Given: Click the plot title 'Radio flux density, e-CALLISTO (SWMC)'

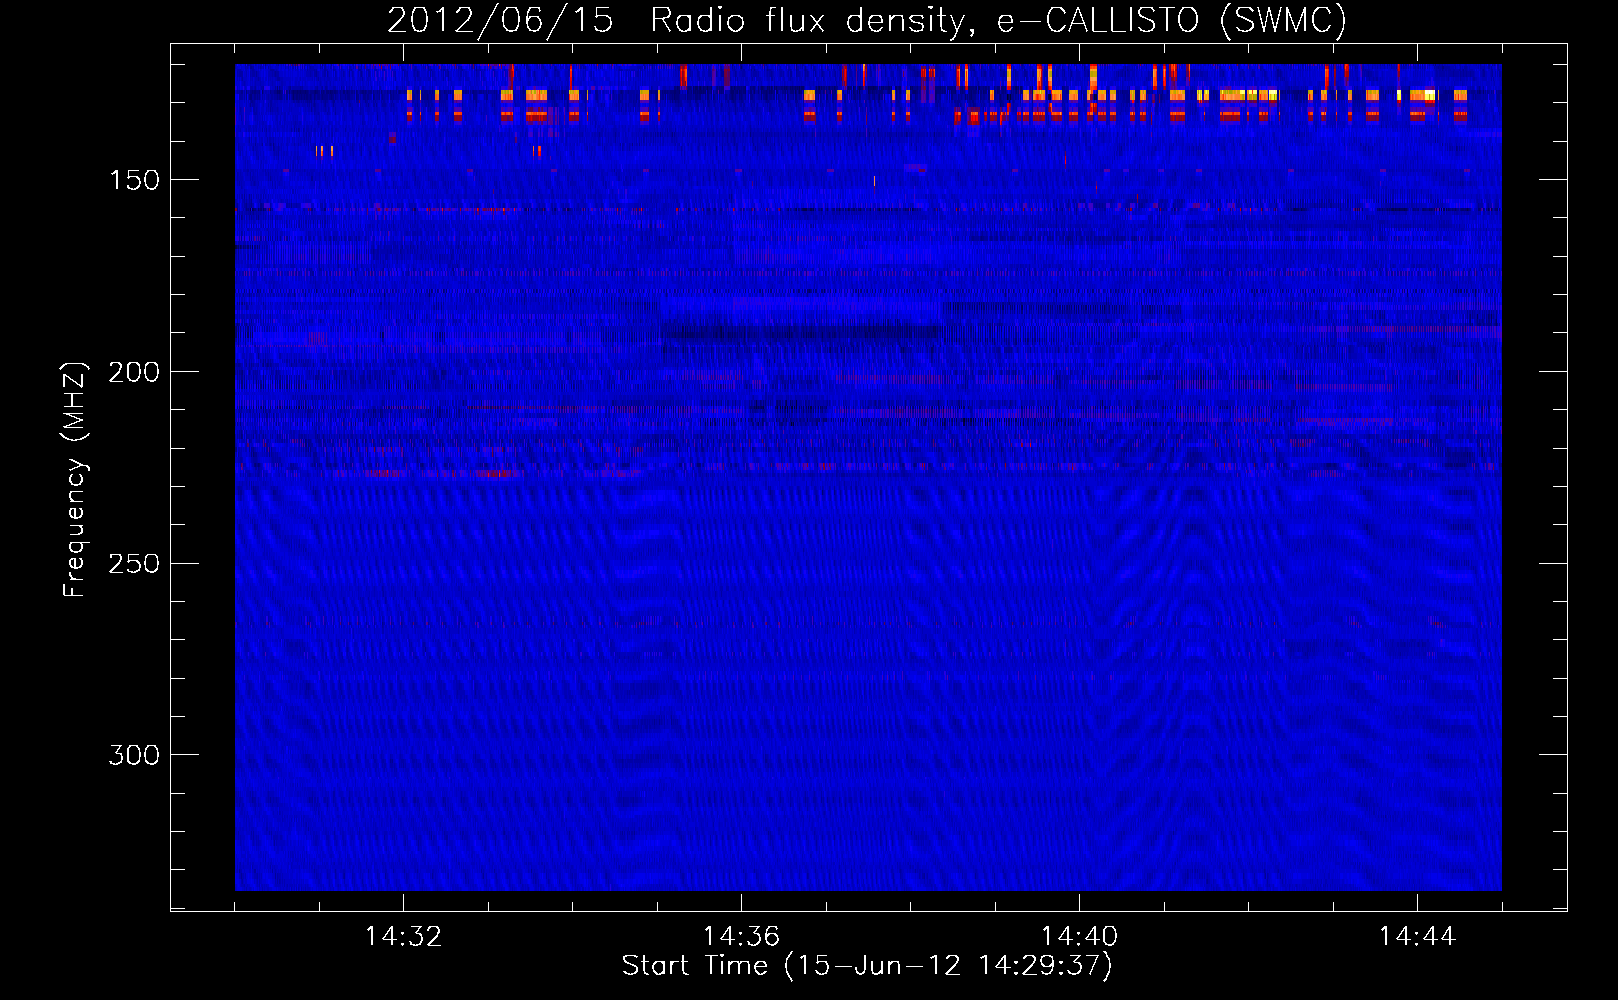Looking at the screenshot, I should (x=998, y=20).
